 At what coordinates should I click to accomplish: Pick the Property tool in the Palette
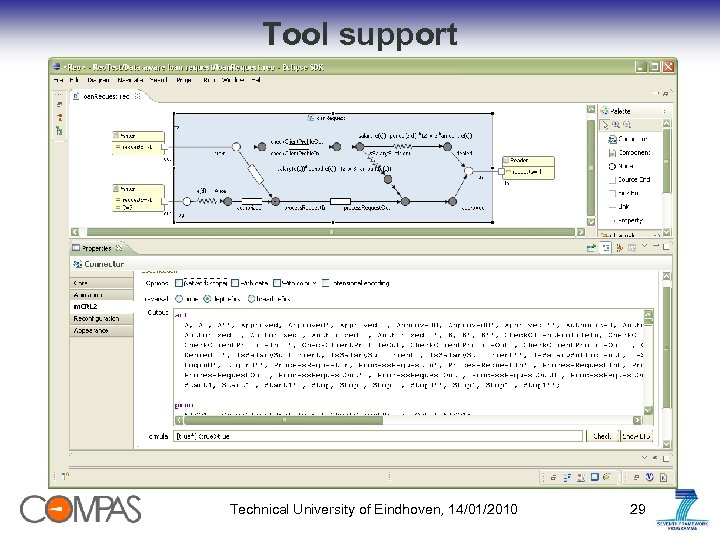(x=626, y=220)
